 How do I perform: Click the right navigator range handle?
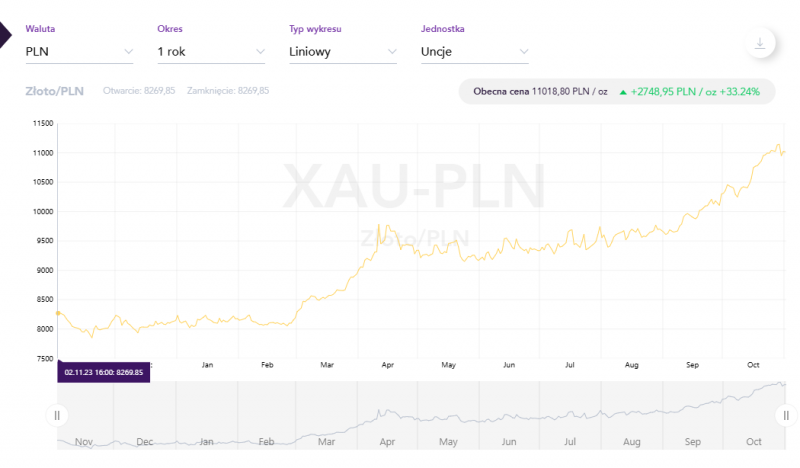pyautogui.click(x=785, y=415)
